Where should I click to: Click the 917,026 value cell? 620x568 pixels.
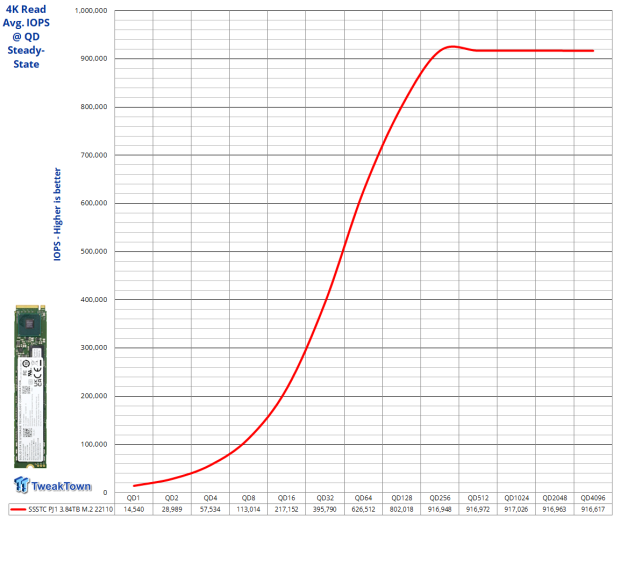[516, 509]
